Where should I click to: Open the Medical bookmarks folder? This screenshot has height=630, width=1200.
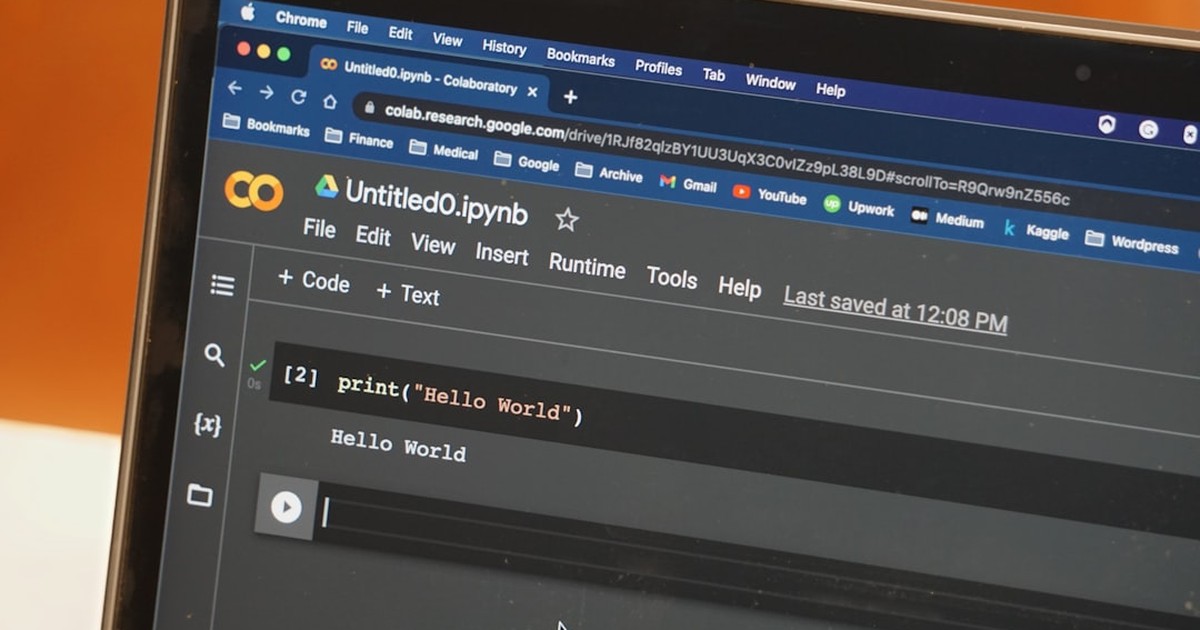click(x=444, y=151)
